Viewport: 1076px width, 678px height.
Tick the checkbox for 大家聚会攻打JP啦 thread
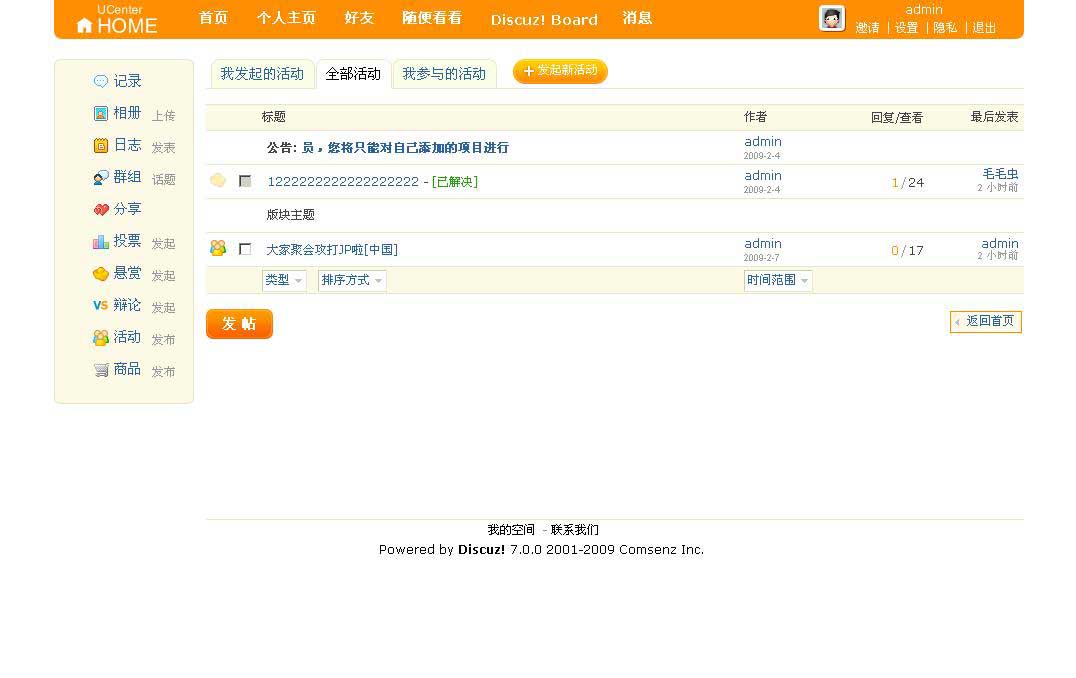pos(245,249)
